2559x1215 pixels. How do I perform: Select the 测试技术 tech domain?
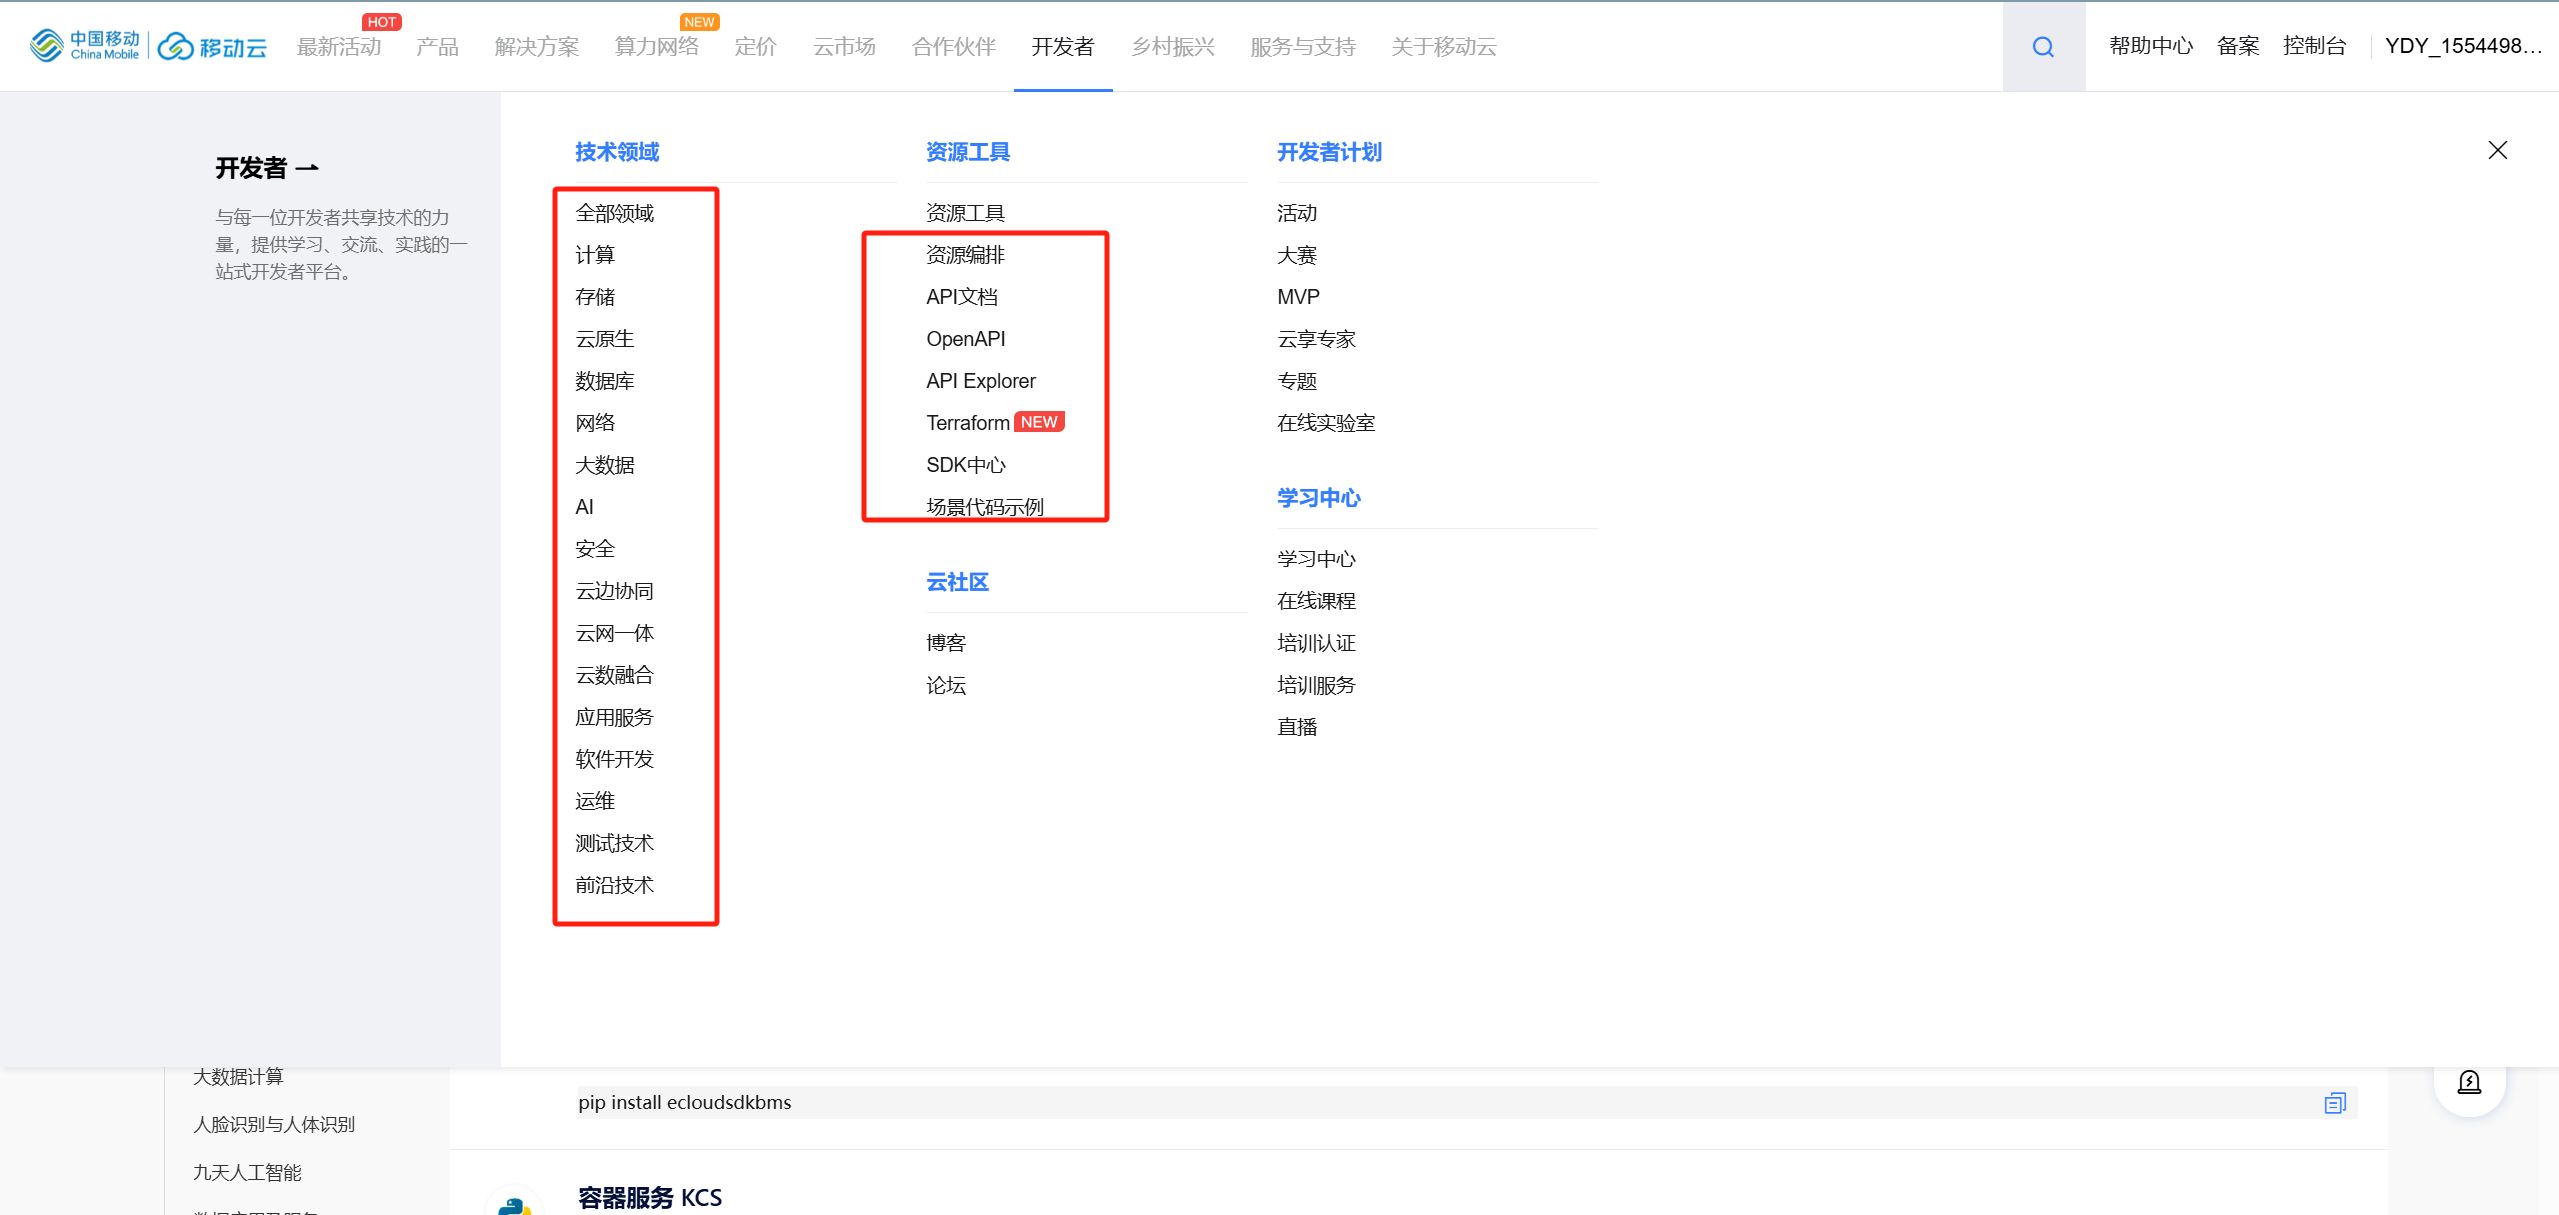[x=614, y=843]
